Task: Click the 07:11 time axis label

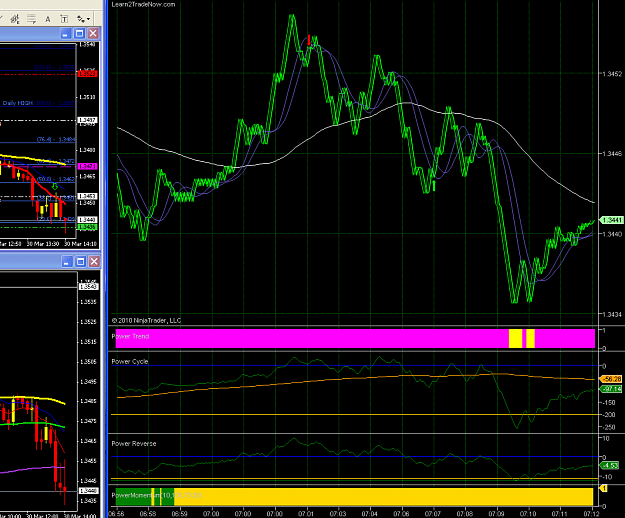Action: [x=560, y=514]
